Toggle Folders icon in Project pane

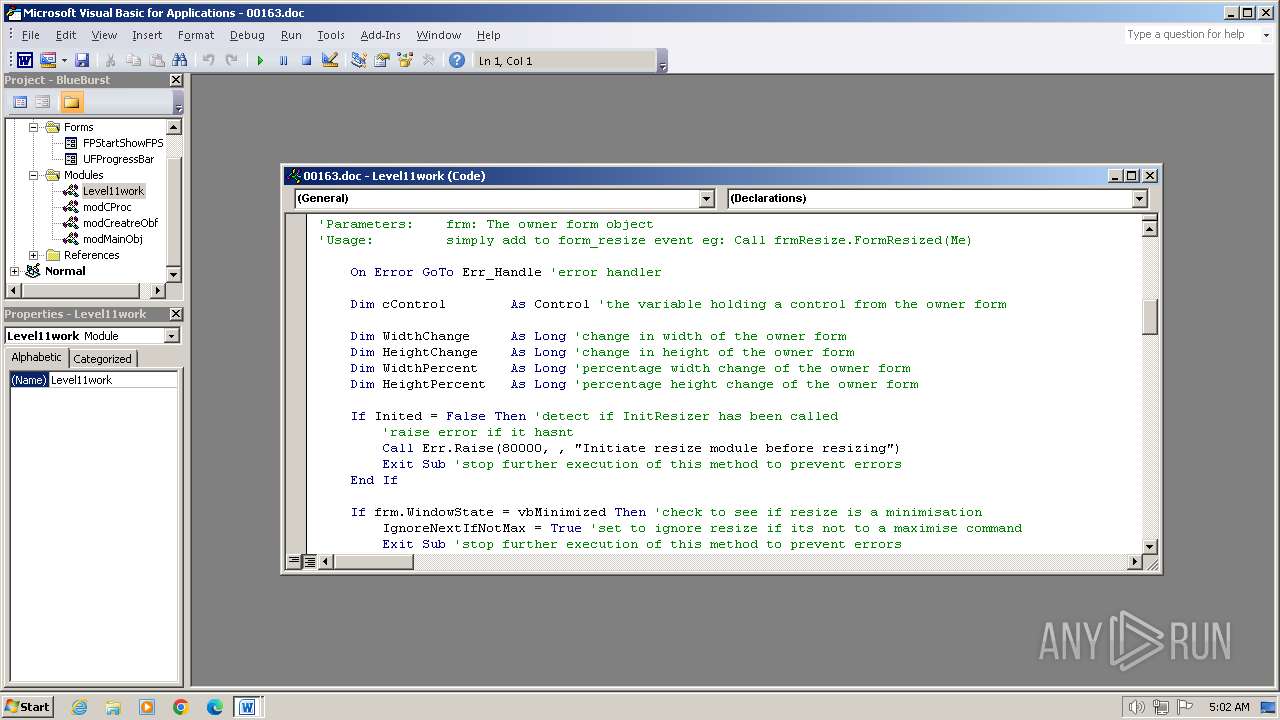(x=71, y=102)
